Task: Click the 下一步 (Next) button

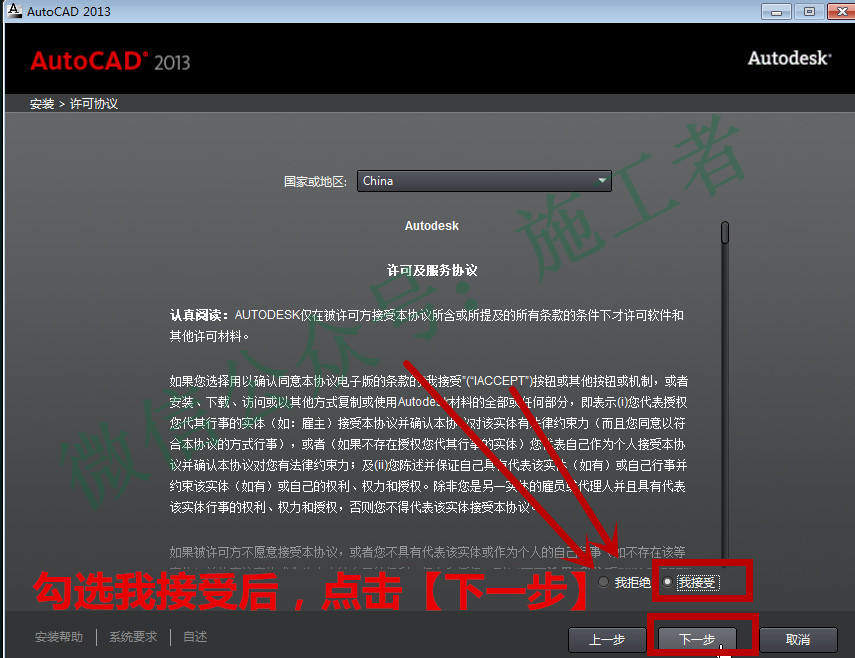Action: (697, 639)
